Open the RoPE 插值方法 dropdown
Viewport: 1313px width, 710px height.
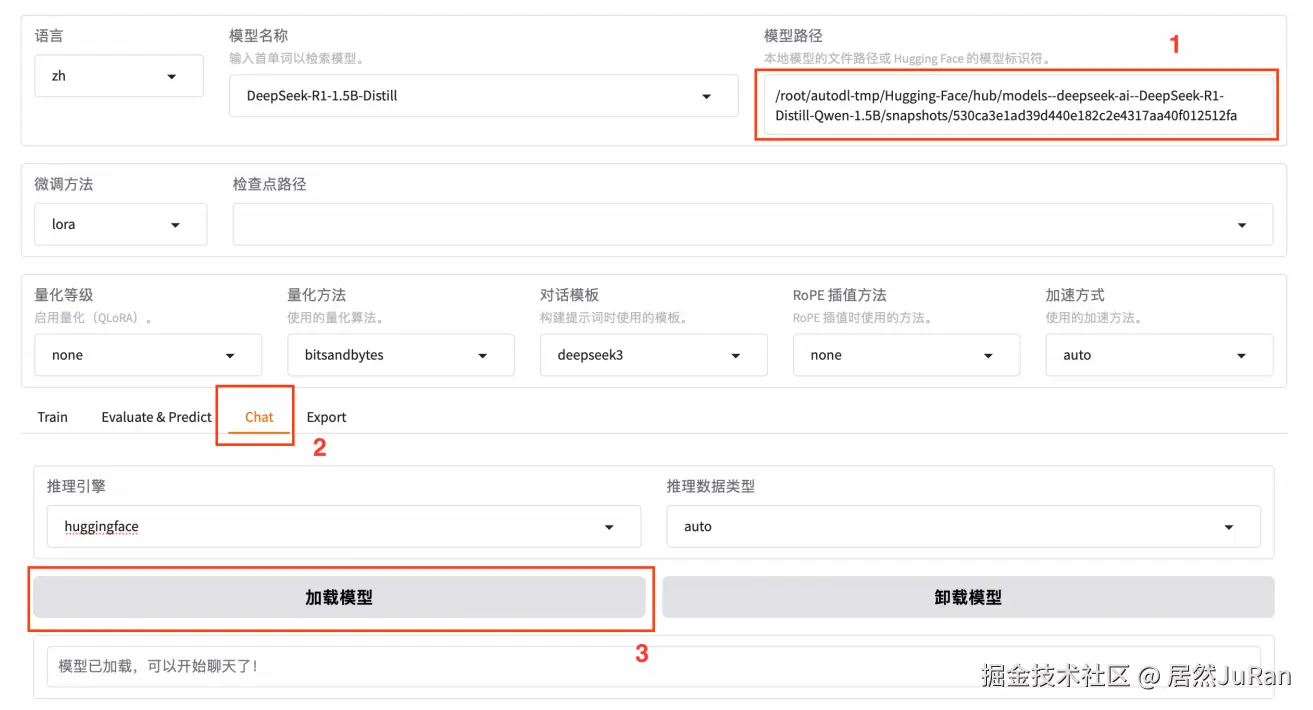coord(906,355)
